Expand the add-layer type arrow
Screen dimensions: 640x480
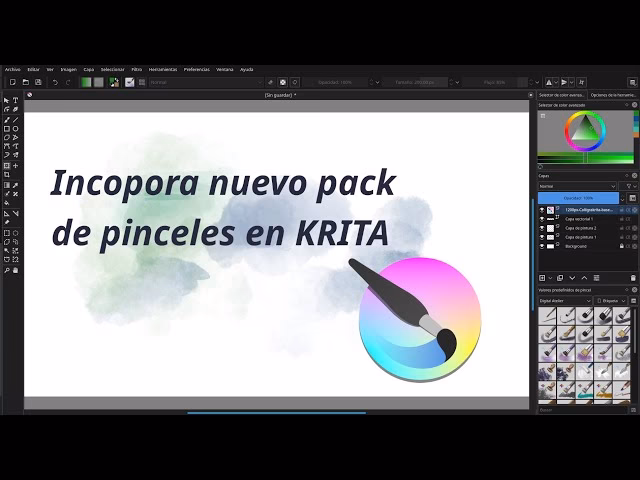550,278
